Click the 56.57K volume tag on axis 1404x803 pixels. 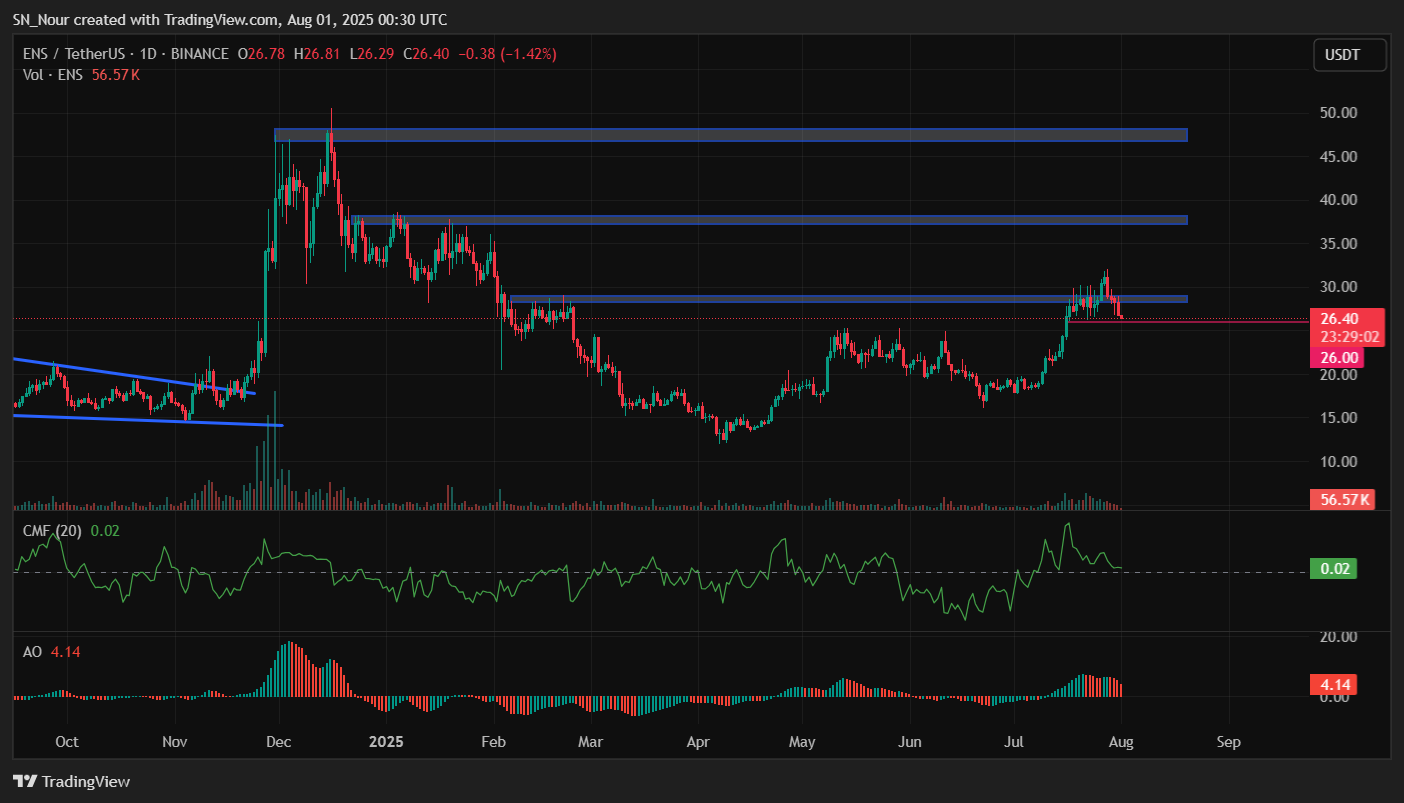[1342, 499]
